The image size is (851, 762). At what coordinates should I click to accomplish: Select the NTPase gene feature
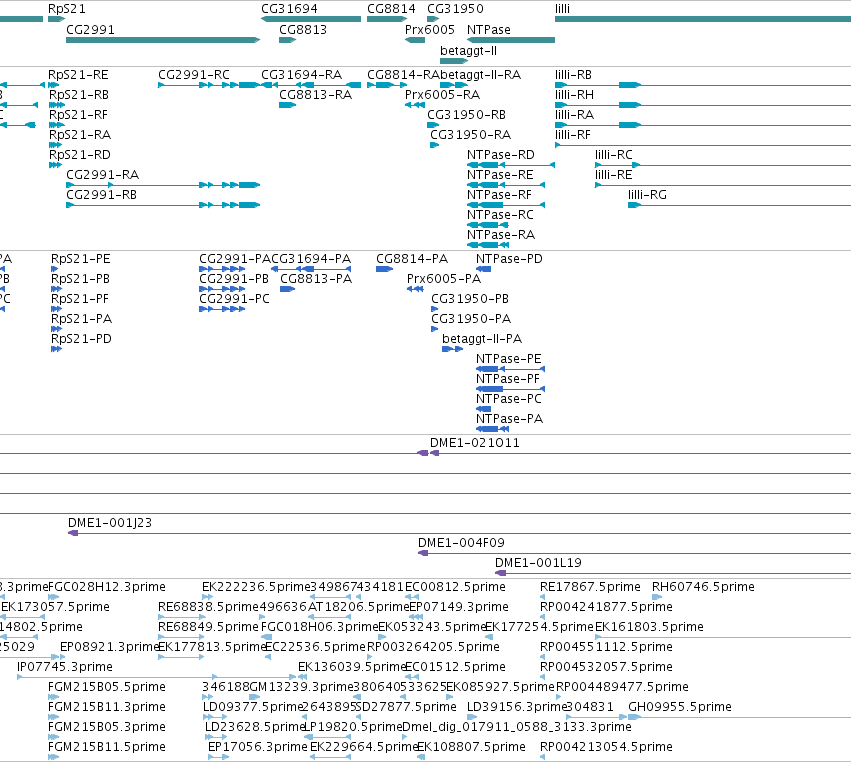pos(511,40)
